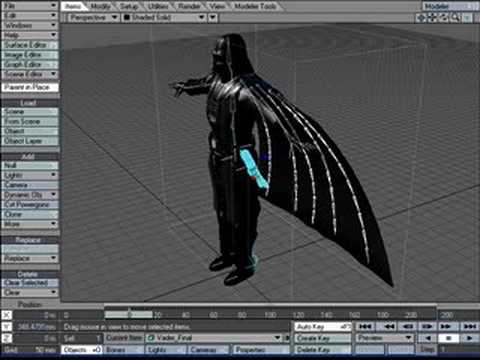This screenshot has height=360, width=480.
Task: Toggle Parent in Place
Action: click(30, 87)
